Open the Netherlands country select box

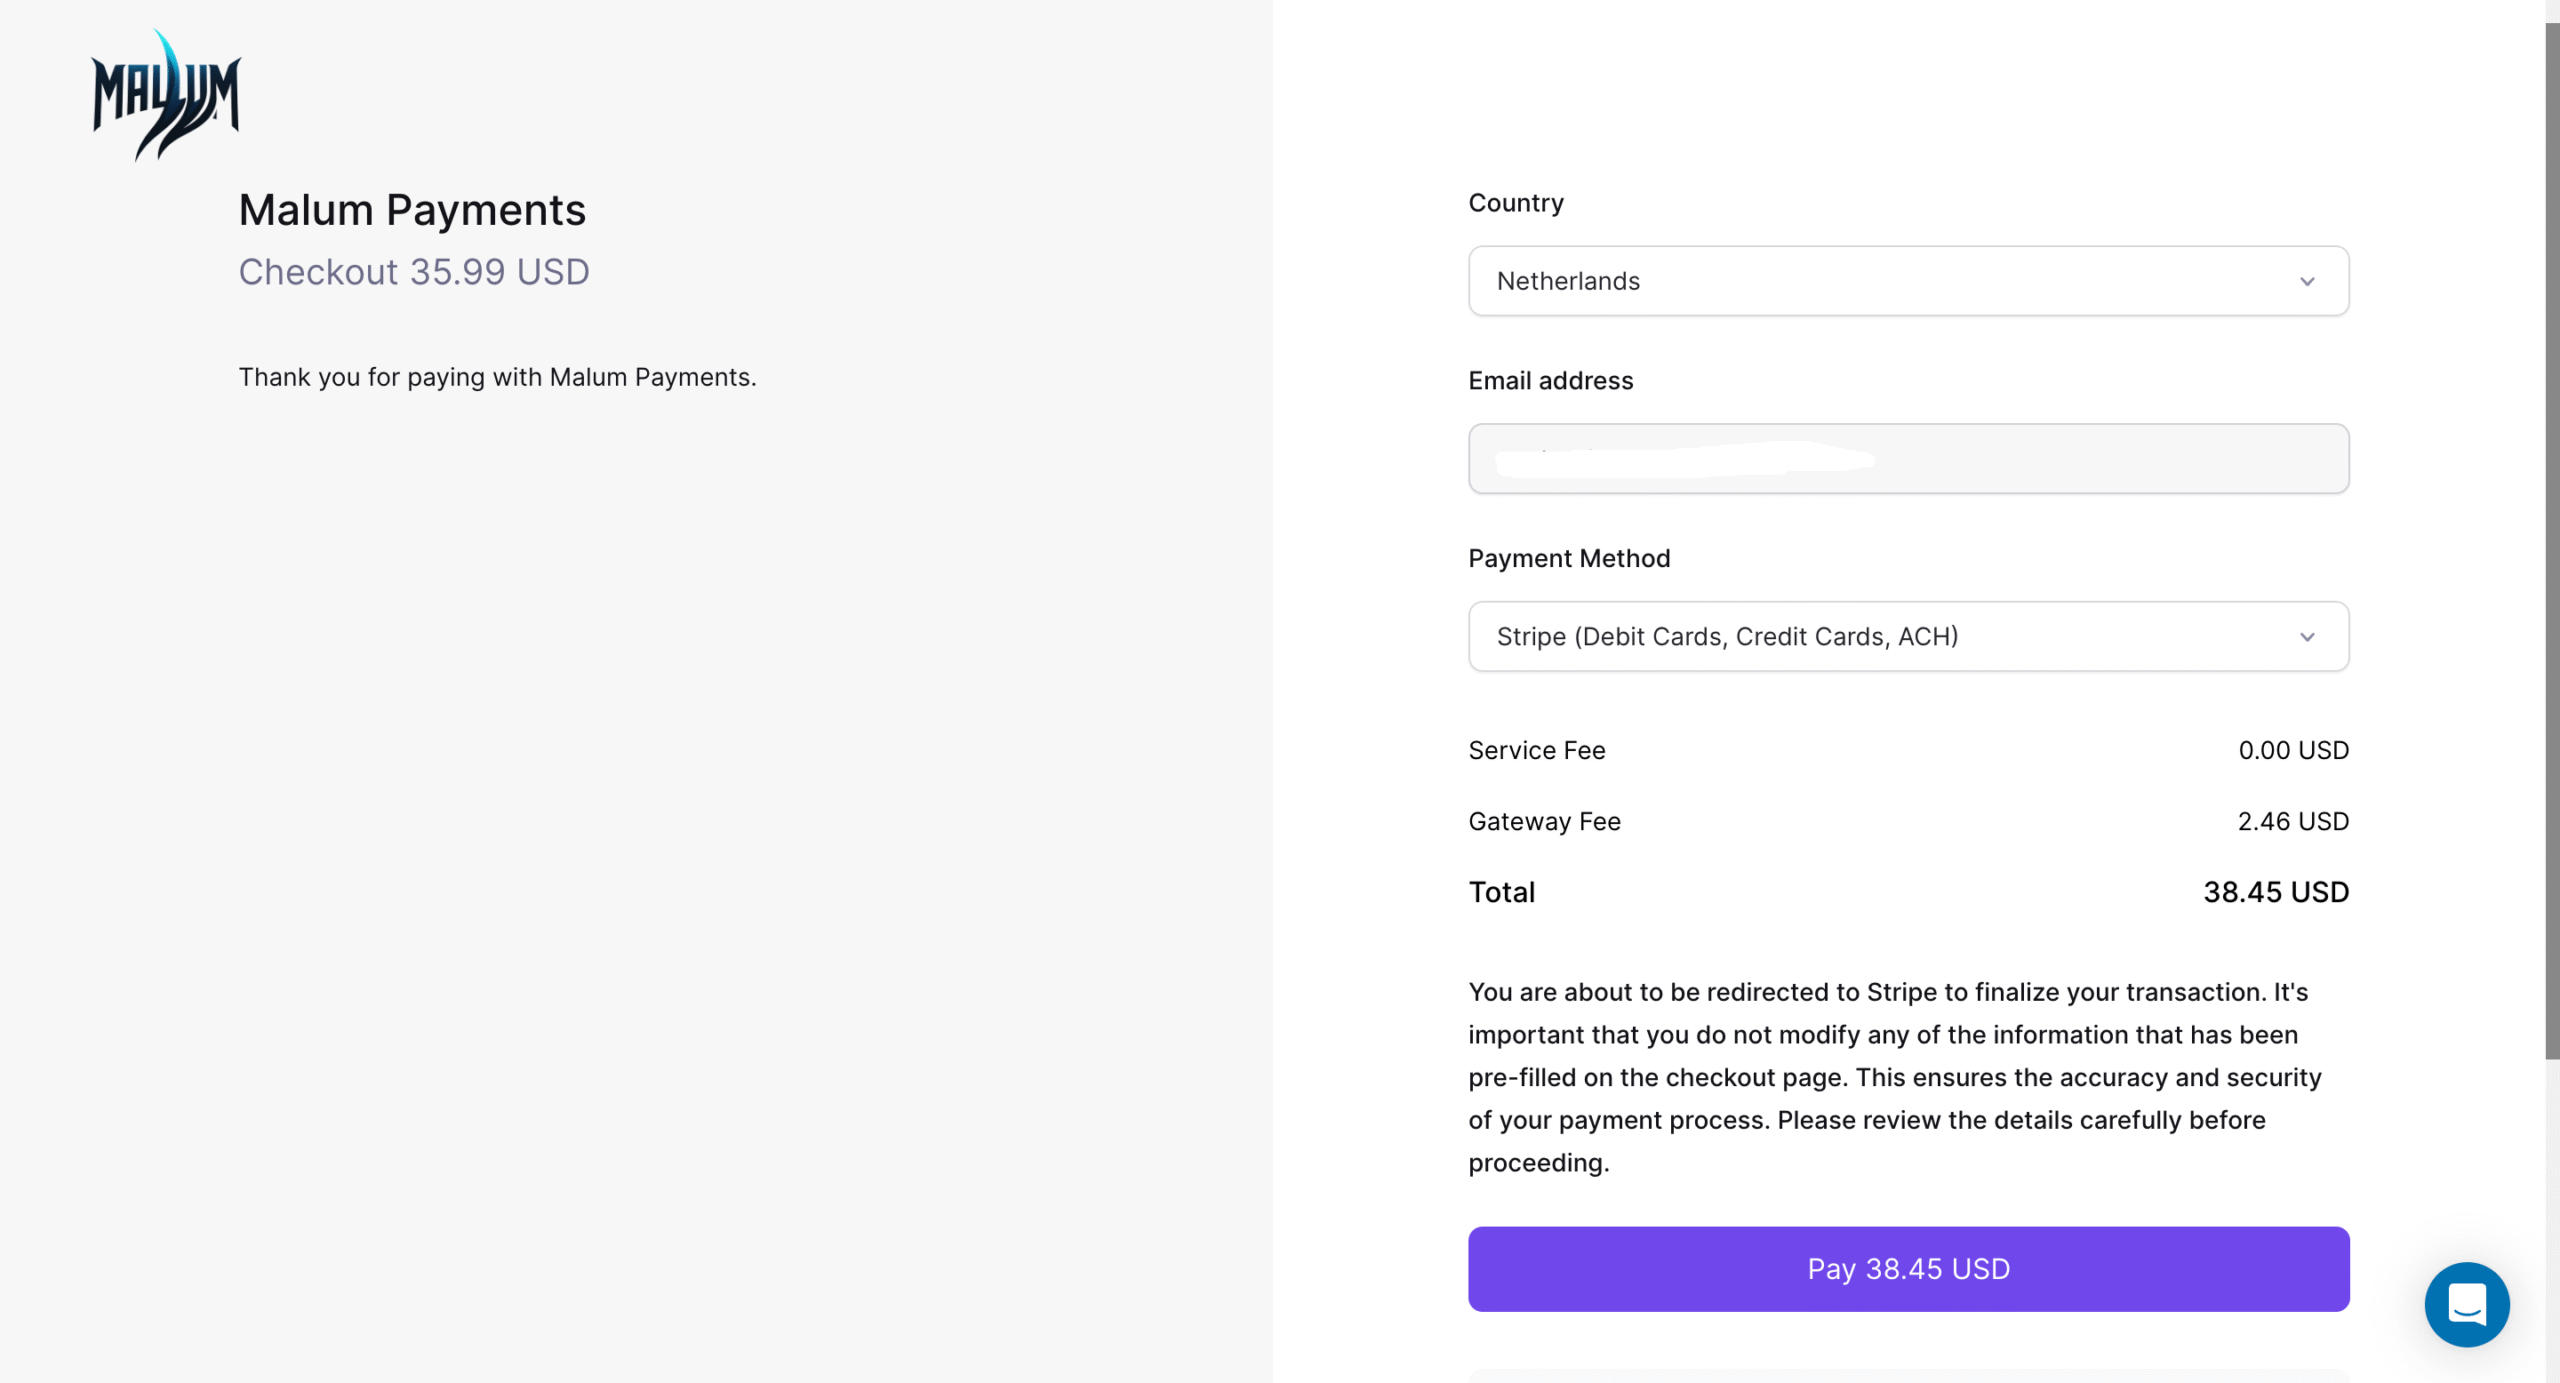tap(1908, 281)
